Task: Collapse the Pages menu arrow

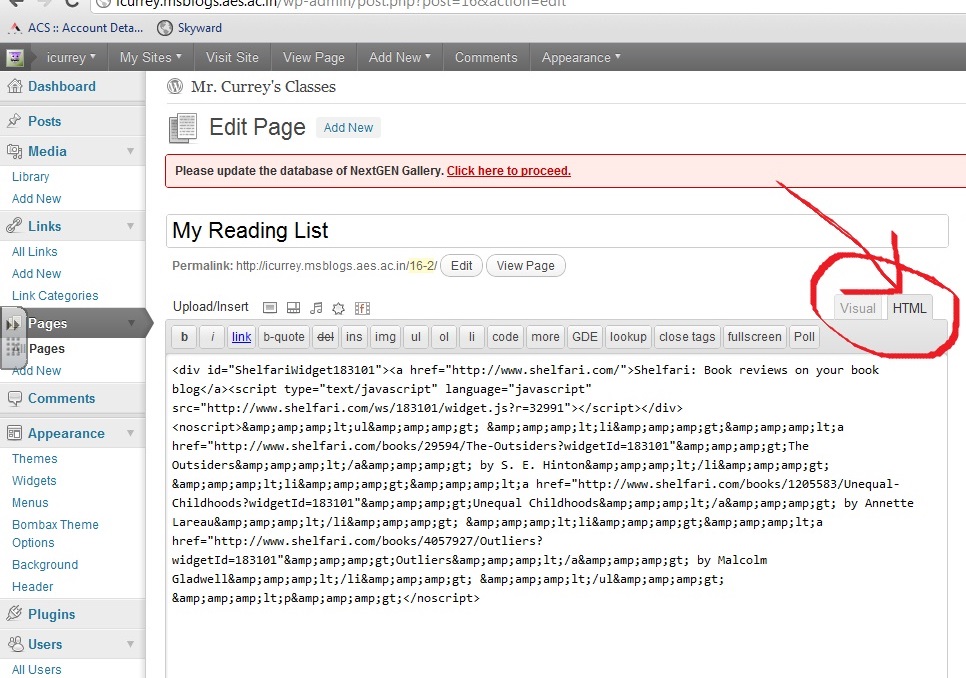Action: (x=131, y=323)
